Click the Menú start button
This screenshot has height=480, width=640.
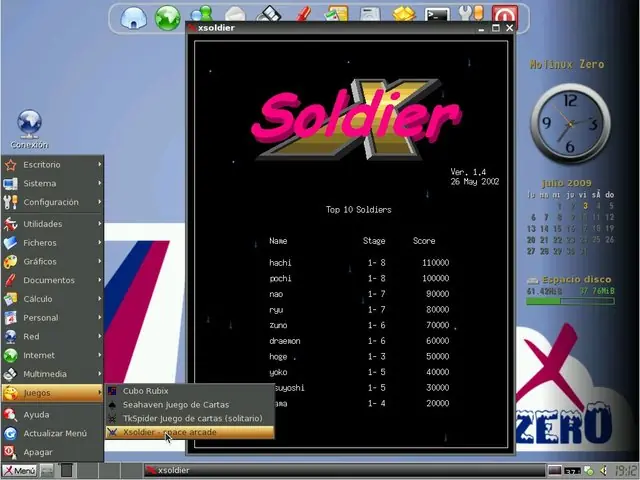coord(19,471)
